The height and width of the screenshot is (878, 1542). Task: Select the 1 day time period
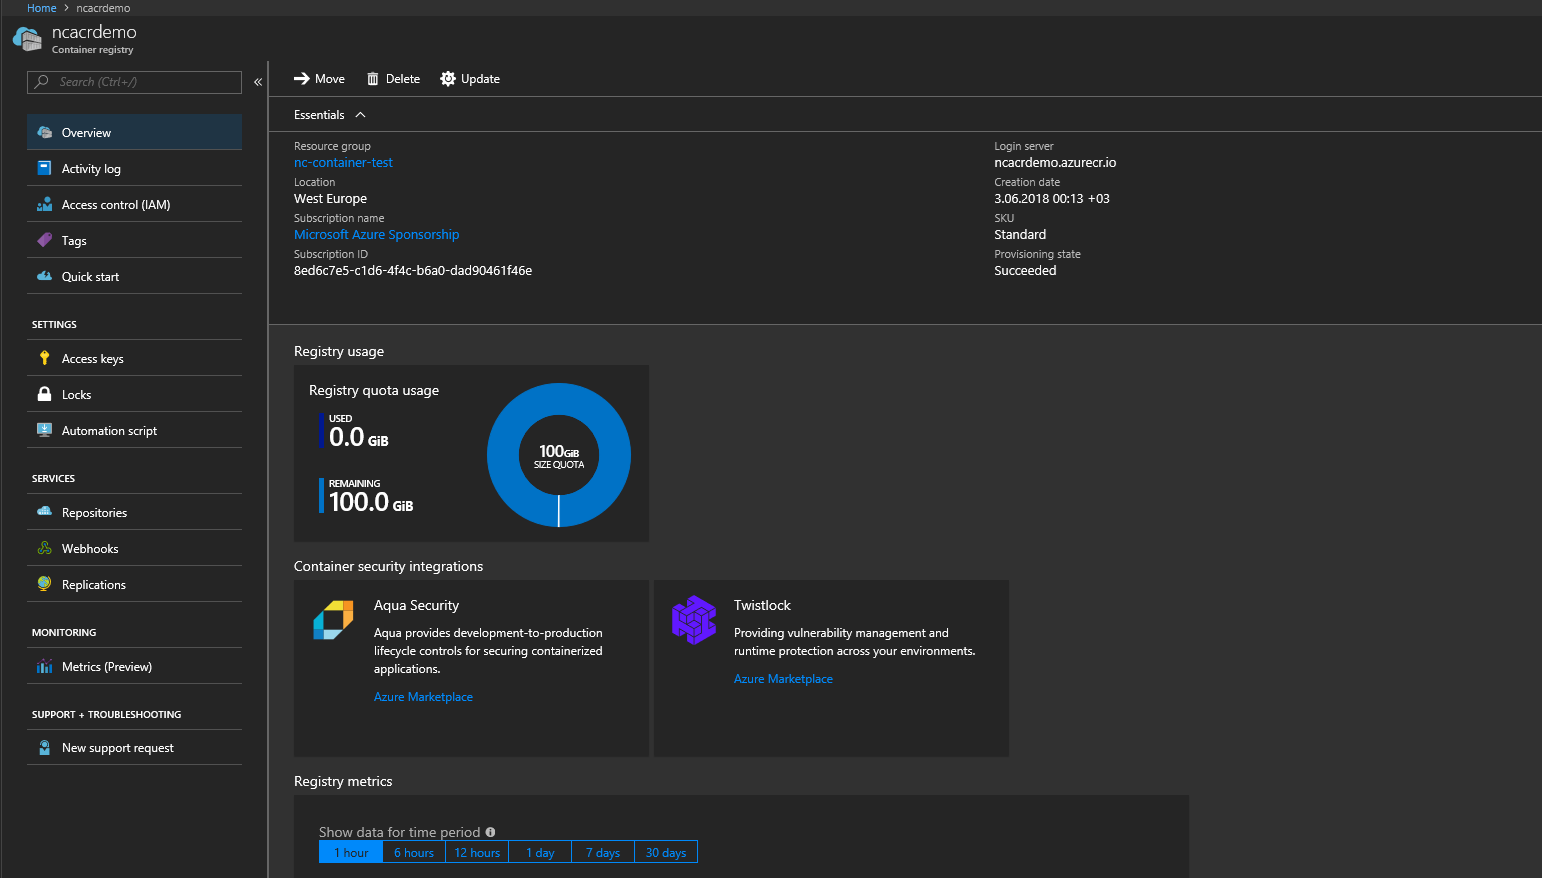[540, 852]
